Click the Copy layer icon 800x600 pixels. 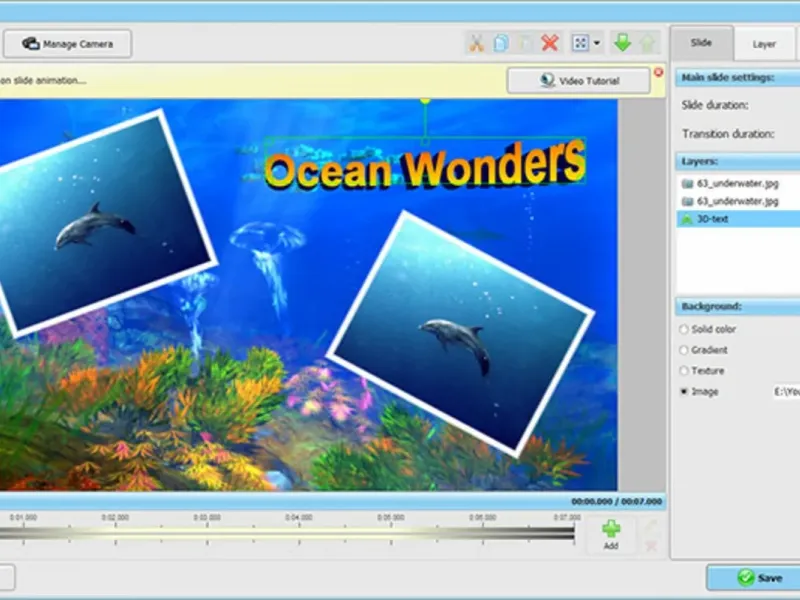tap(501, 43)
